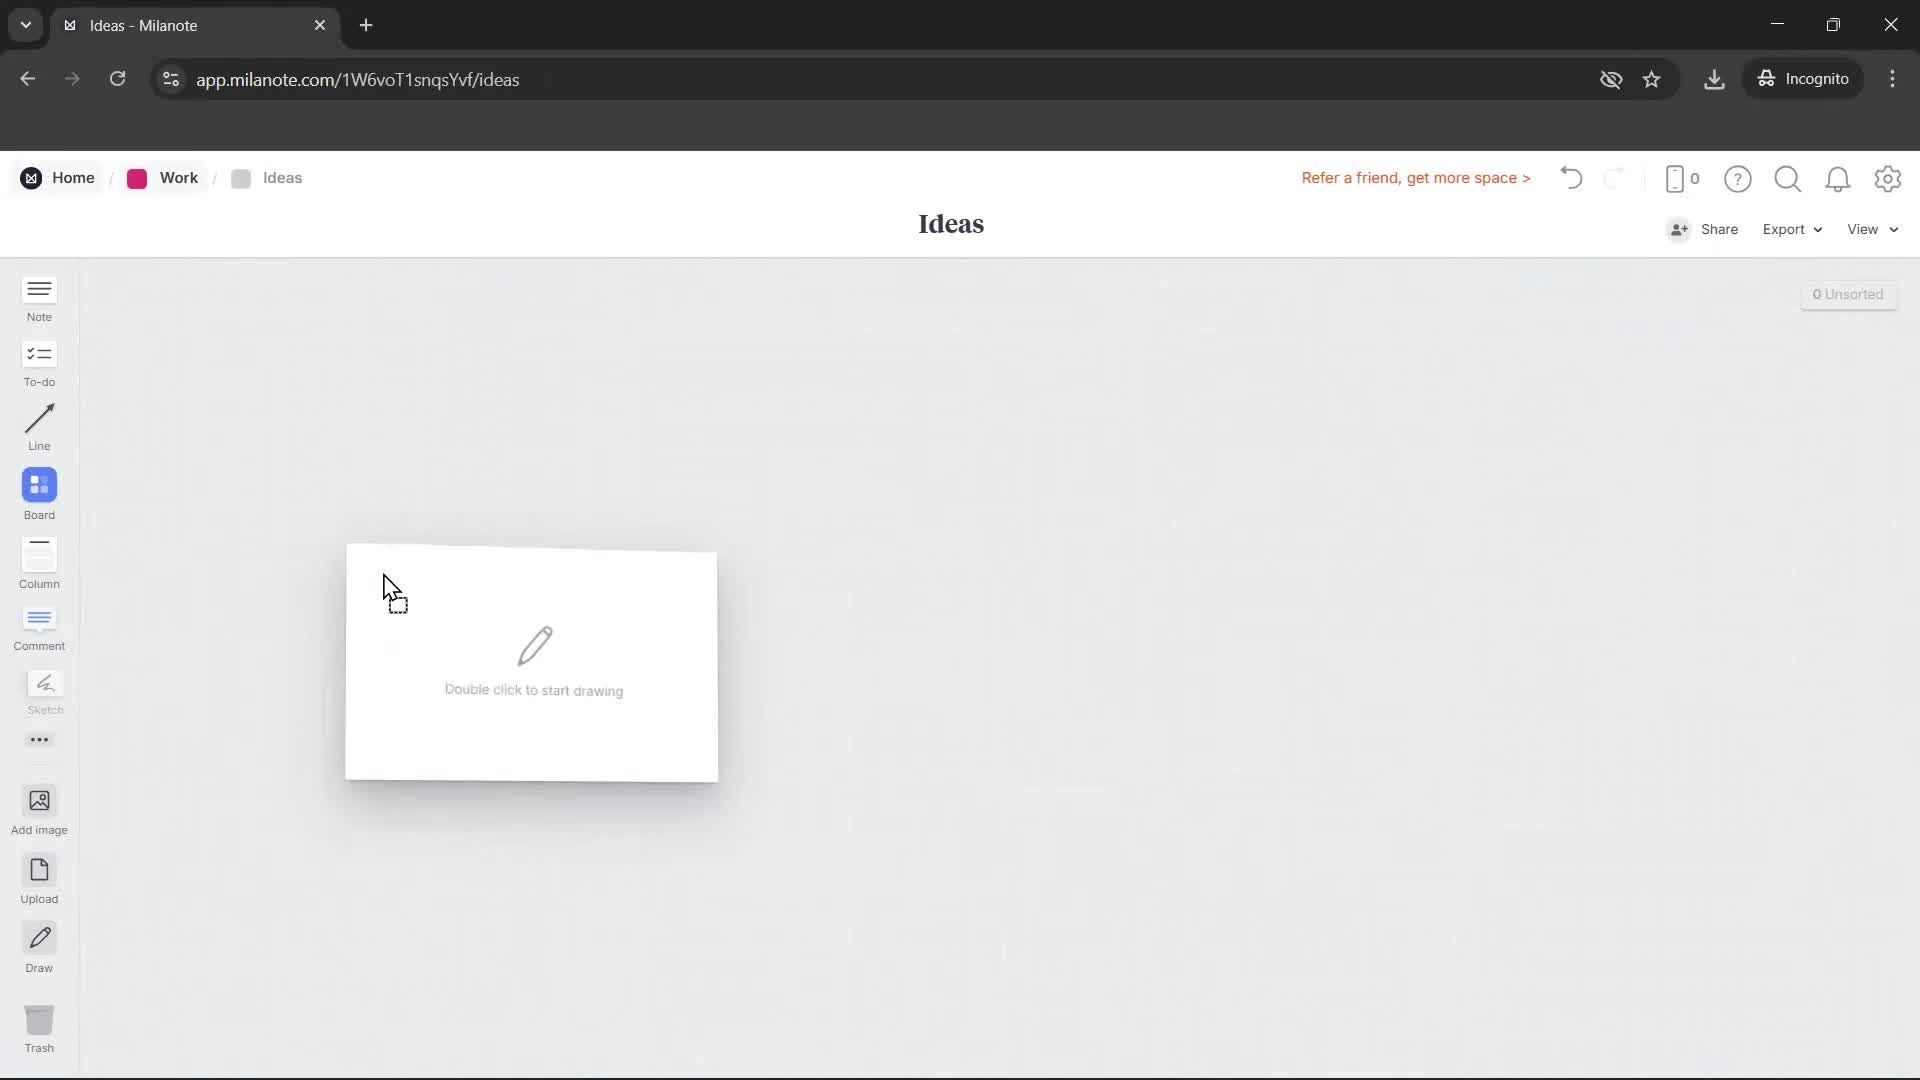Image resolution: width=1920 pixels, height=1080 pixels.
Task: Select the To-do tool
Action: (x=39, y=364)
